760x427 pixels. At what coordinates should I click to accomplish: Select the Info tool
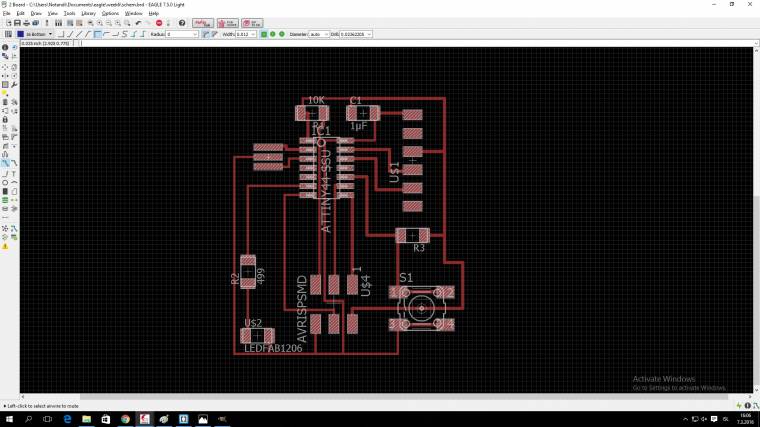5,47
